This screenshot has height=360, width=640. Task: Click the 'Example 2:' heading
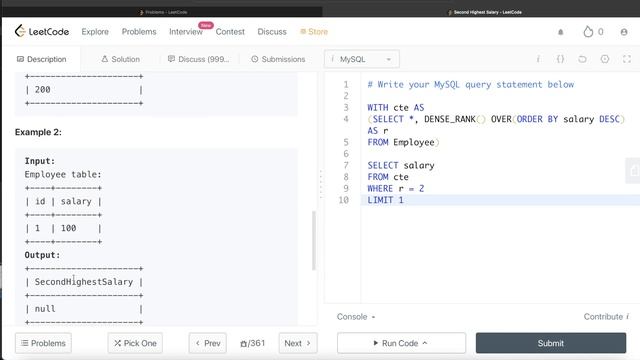[x=38, y=132]
